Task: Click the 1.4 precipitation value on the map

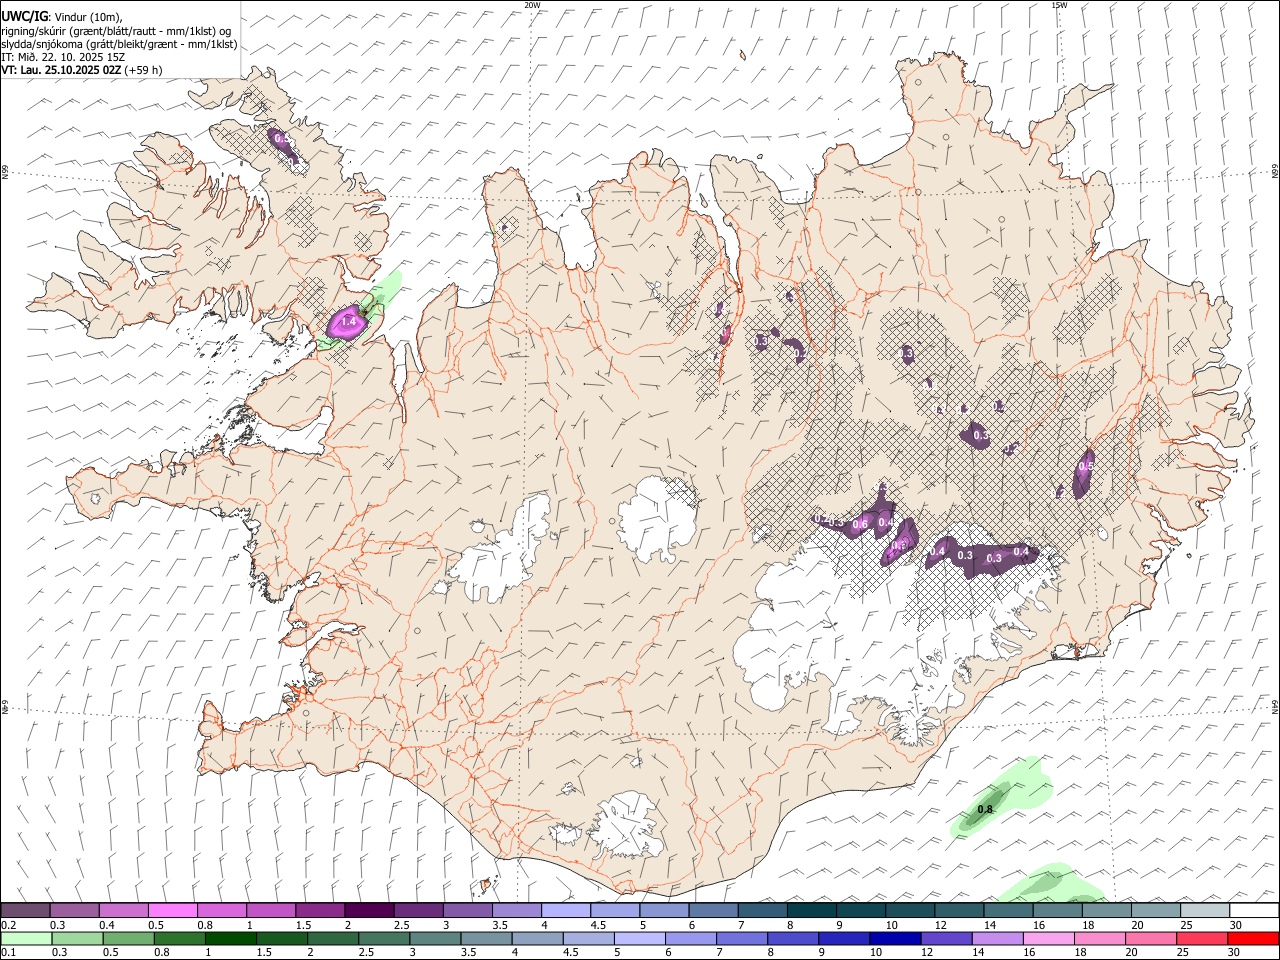Action: (349, 322)
